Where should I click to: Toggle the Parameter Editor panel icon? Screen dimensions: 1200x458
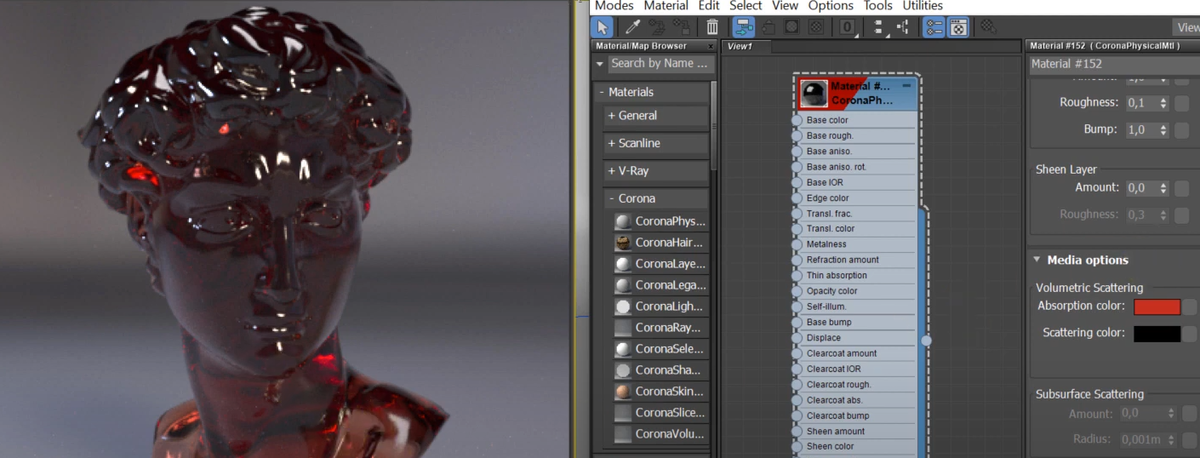[958, 27]
